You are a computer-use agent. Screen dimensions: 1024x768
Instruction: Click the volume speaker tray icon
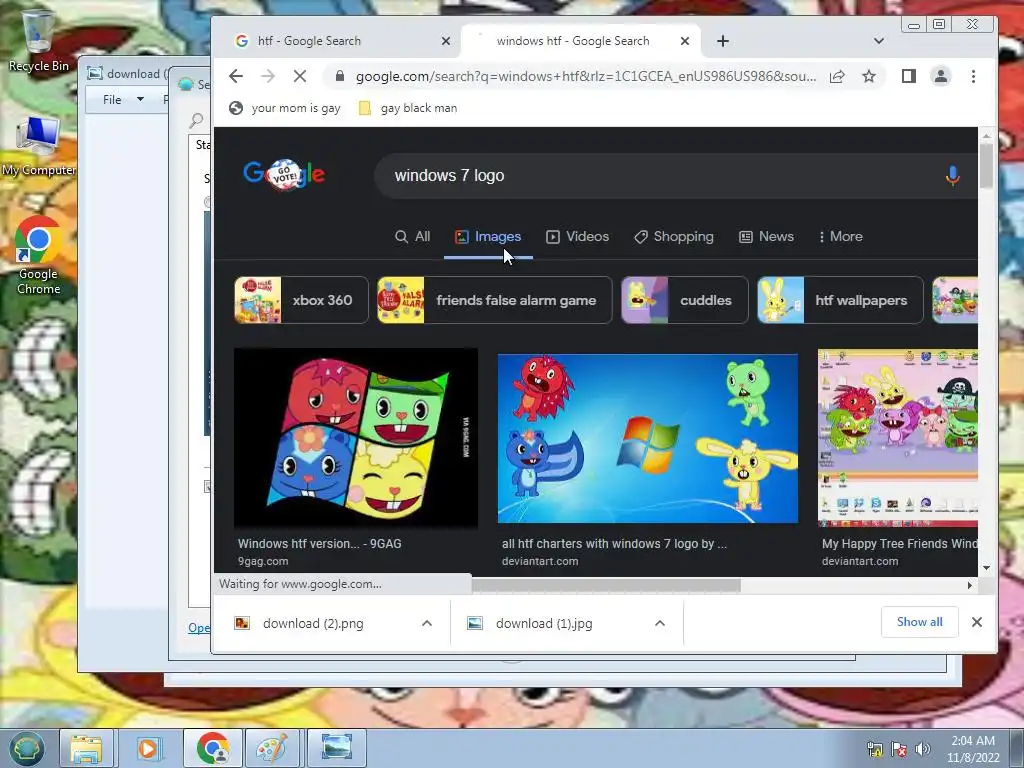coord(922,749)
